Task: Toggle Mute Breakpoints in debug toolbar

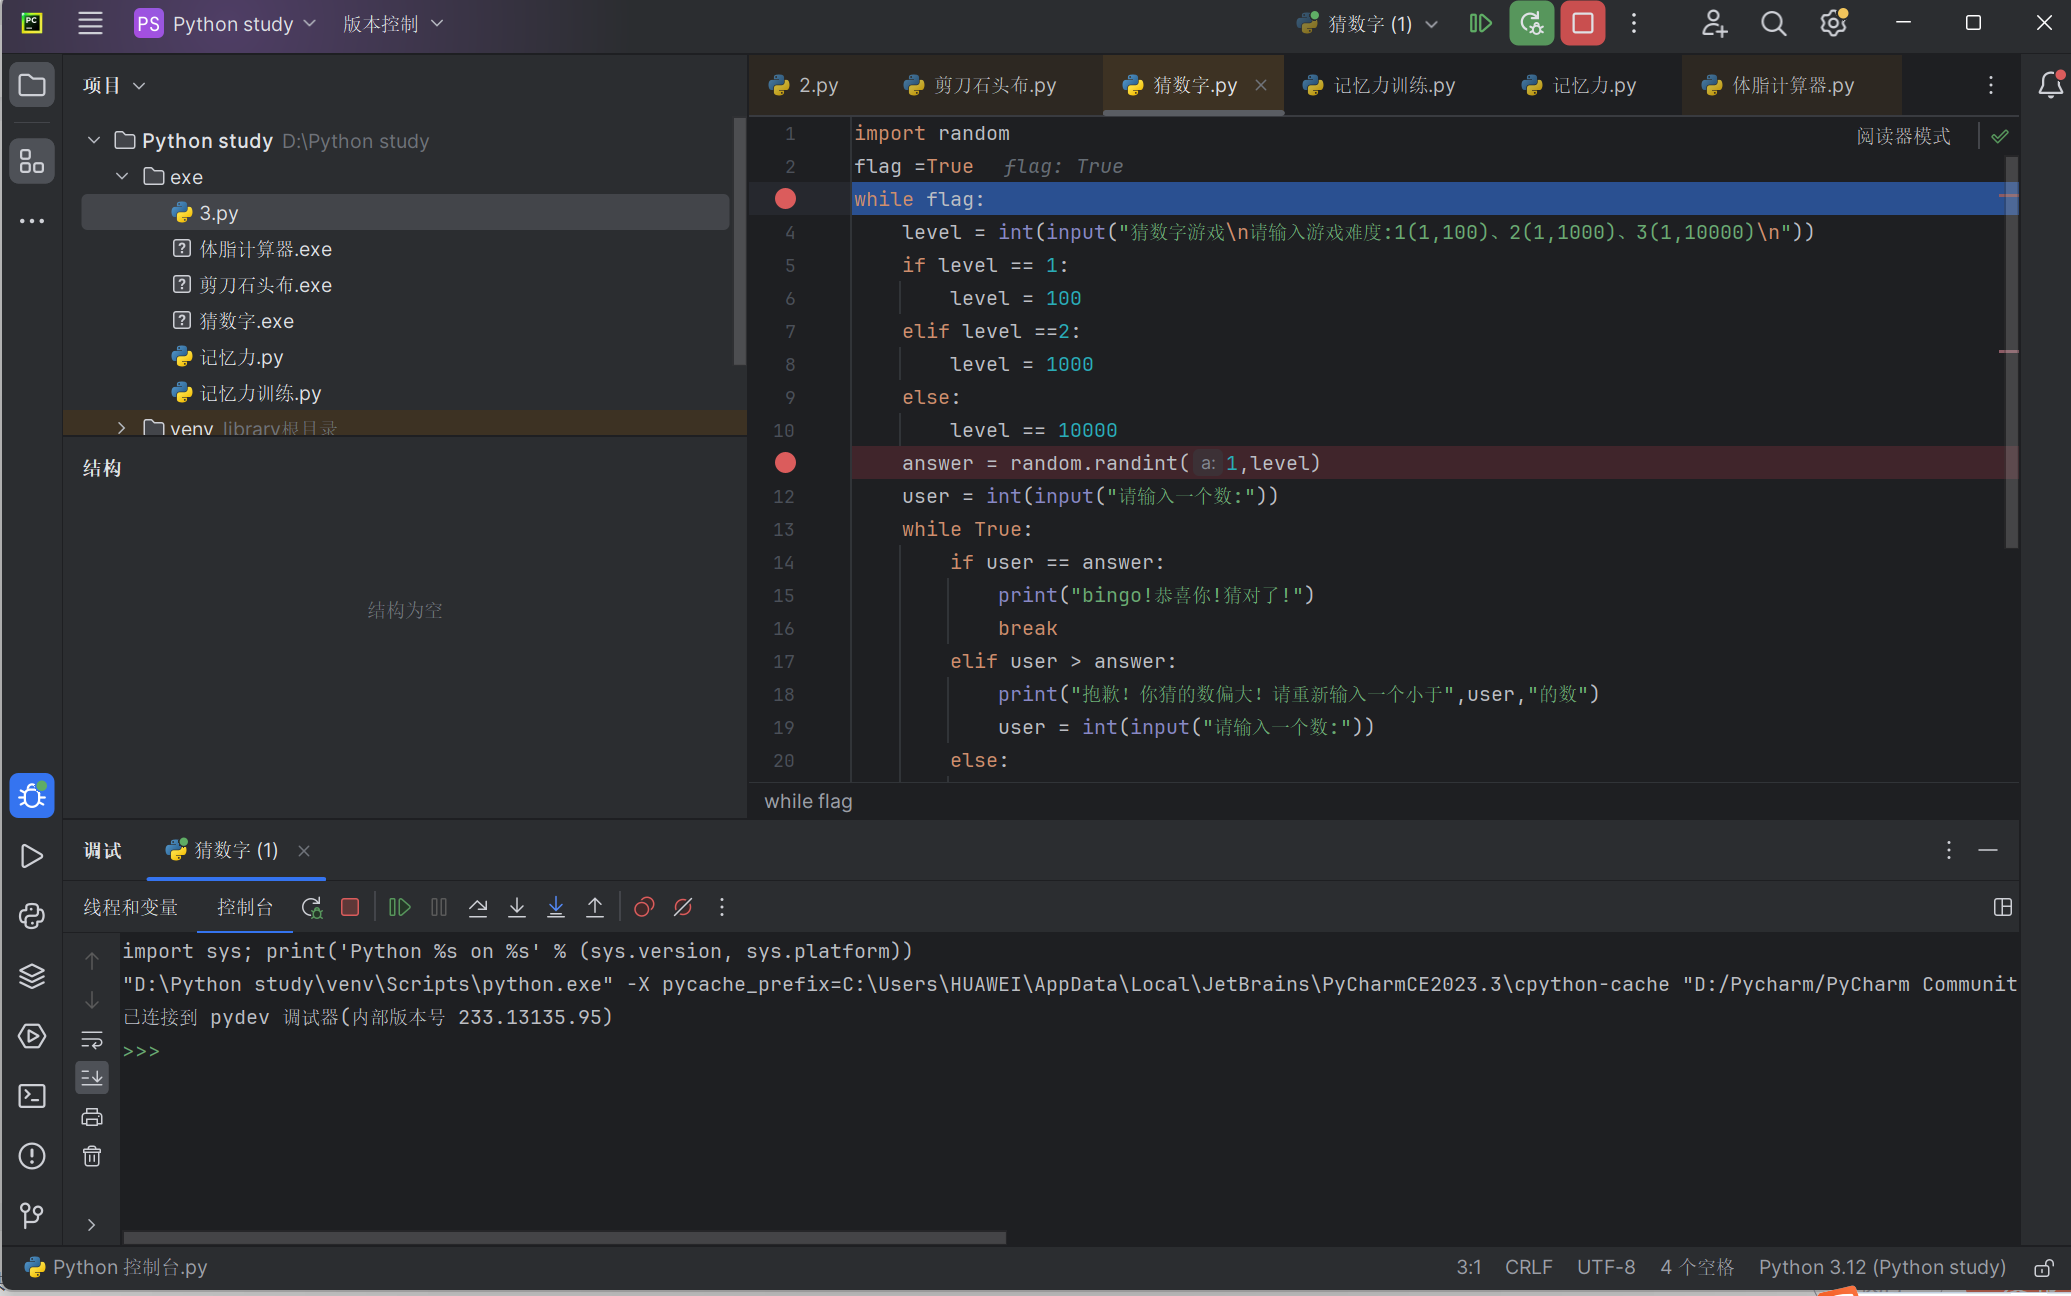Action: tap(683, 907)
